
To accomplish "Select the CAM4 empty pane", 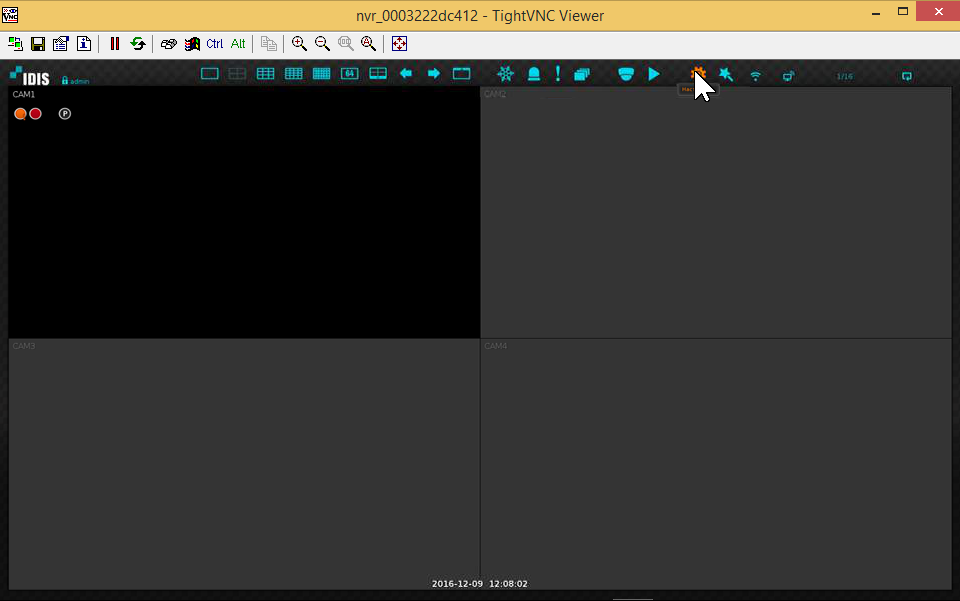I will 716,464.
